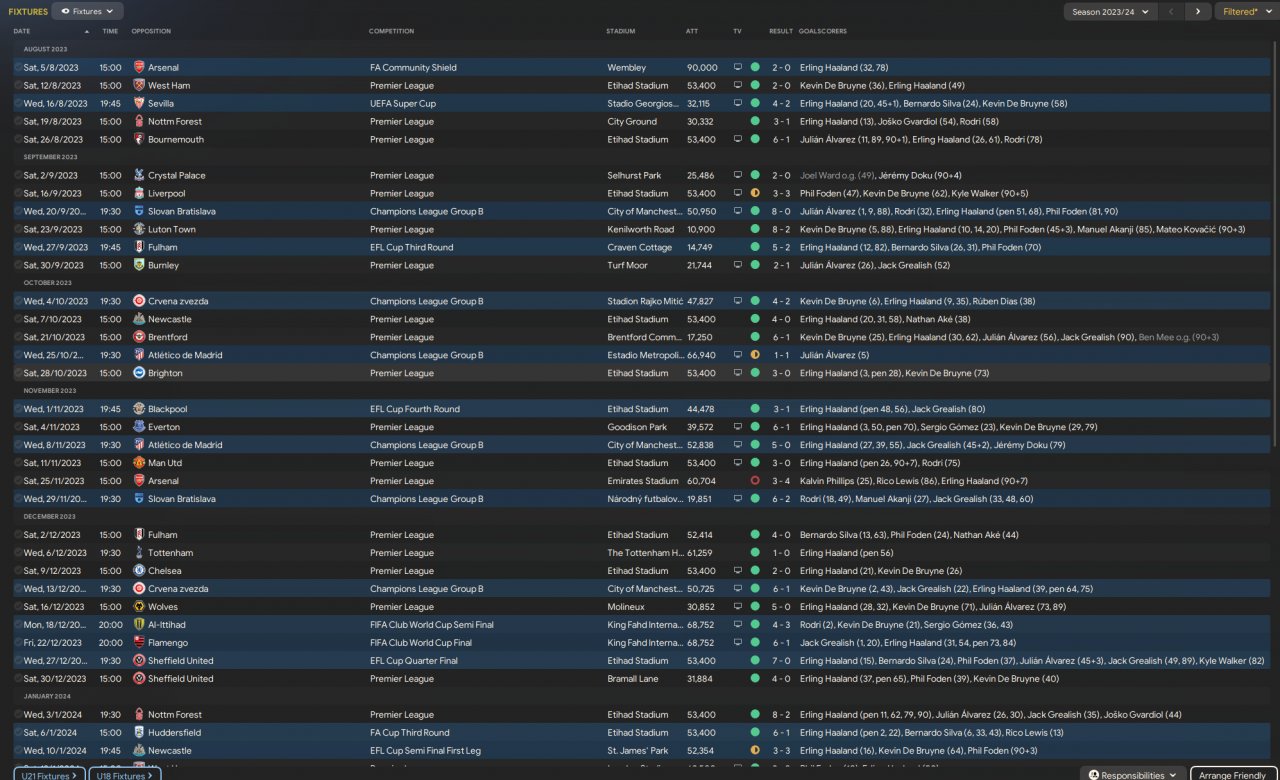
Task: Click the Crystal Palace club crest
Action: point(139,176)
